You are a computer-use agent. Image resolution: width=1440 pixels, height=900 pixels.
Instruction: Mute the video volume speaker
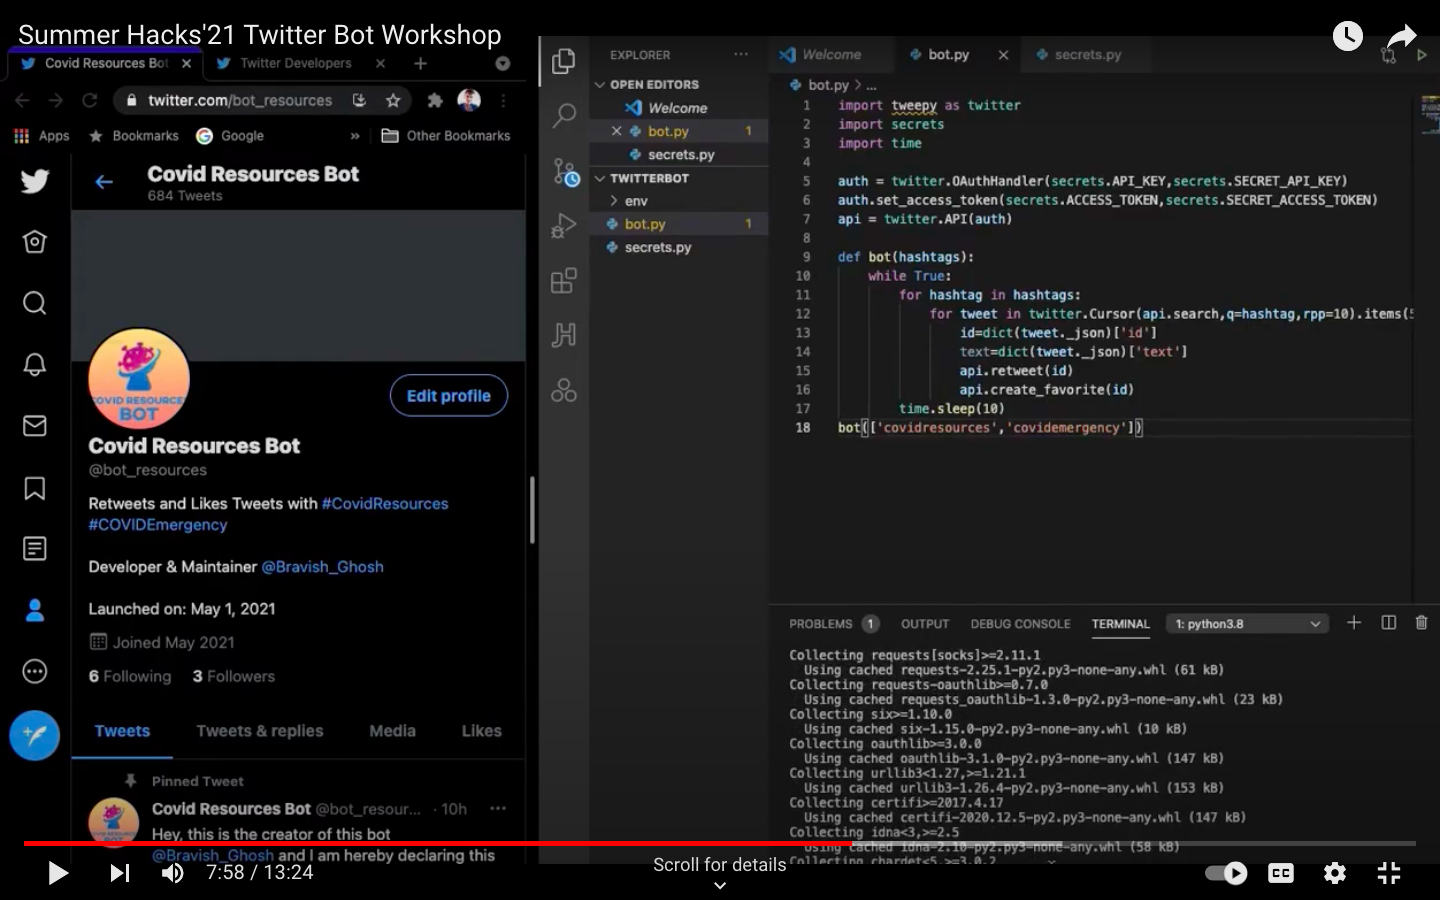coord(173,873)
